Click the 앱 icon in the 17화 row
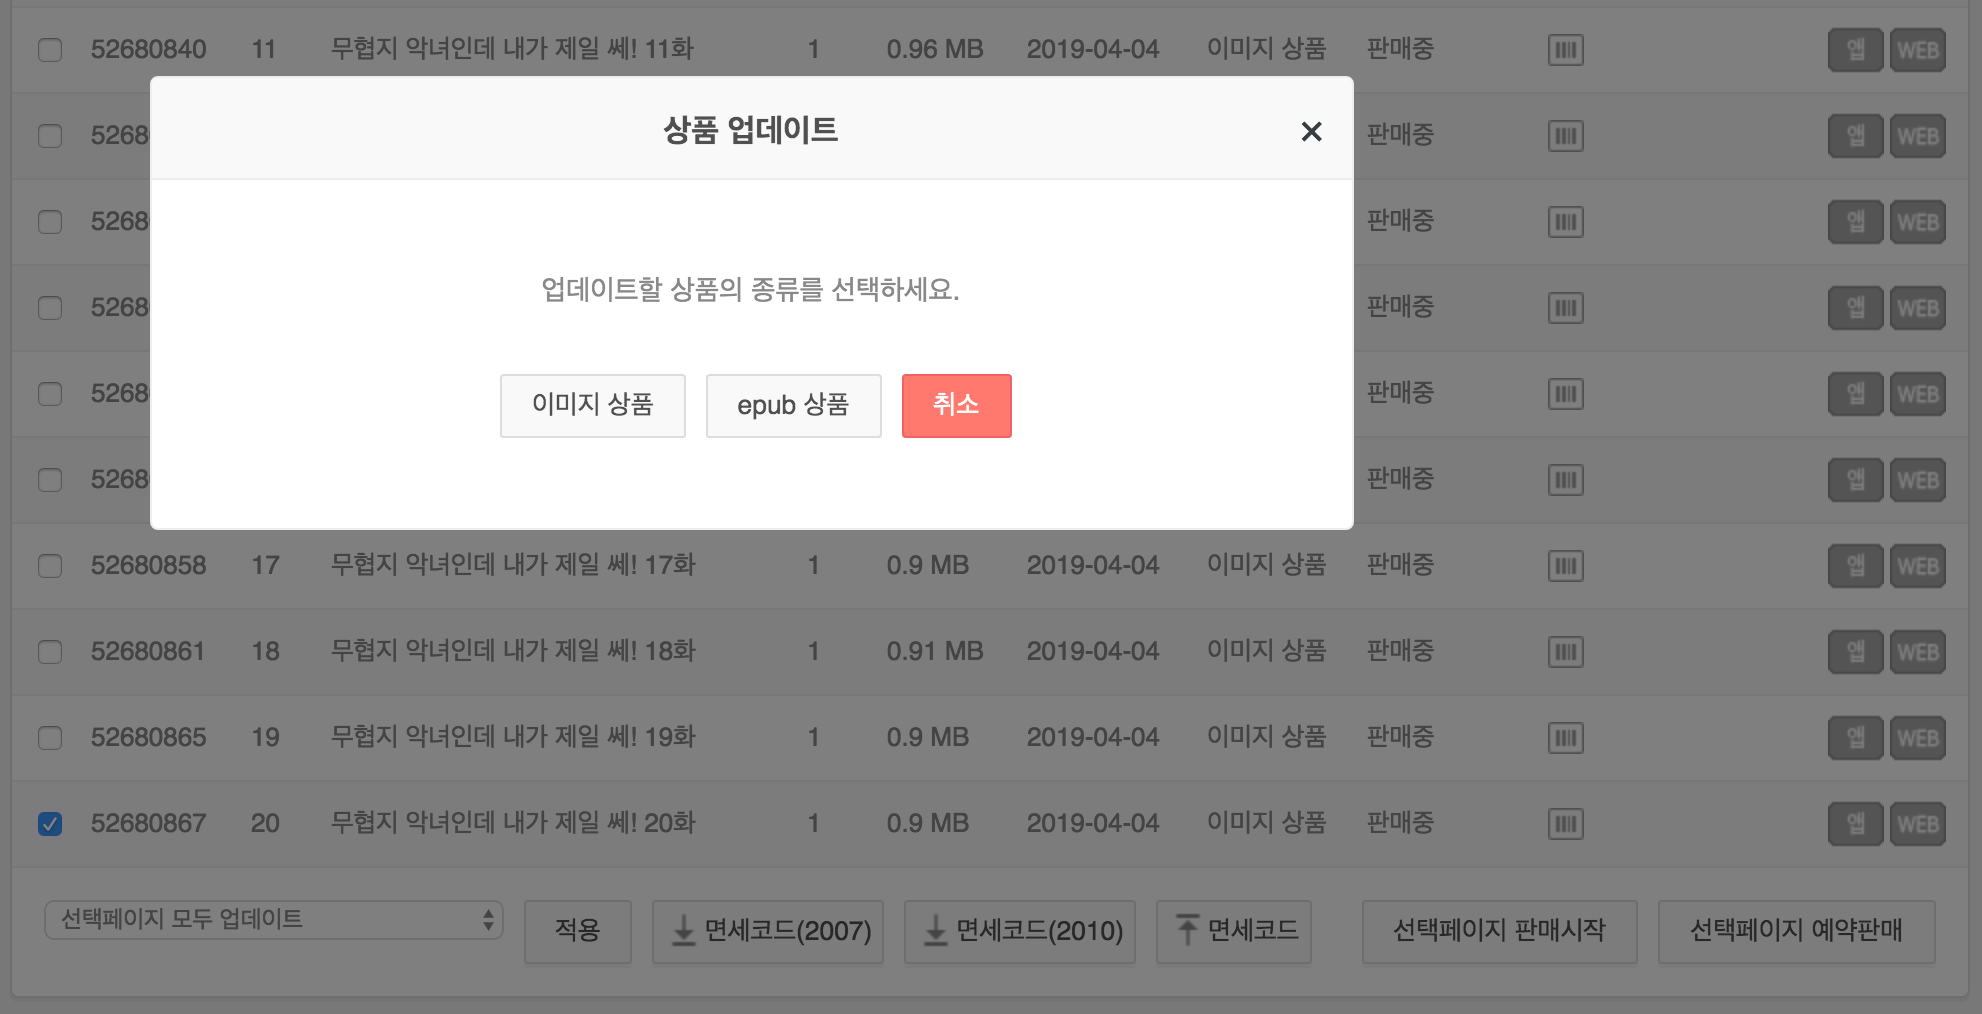Viewport: 1982px width, 1014px height. (x=1856, y=565)
